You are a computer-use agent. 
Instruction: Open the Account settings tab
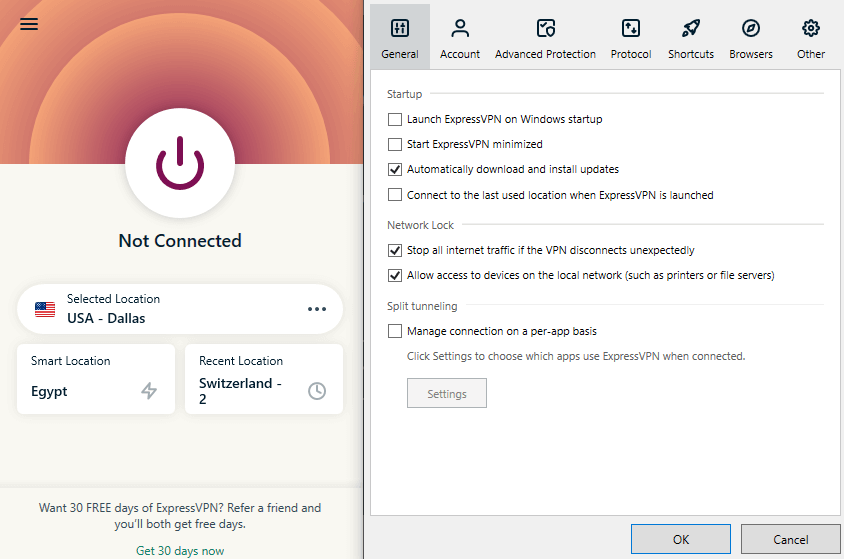coord(460,38)
